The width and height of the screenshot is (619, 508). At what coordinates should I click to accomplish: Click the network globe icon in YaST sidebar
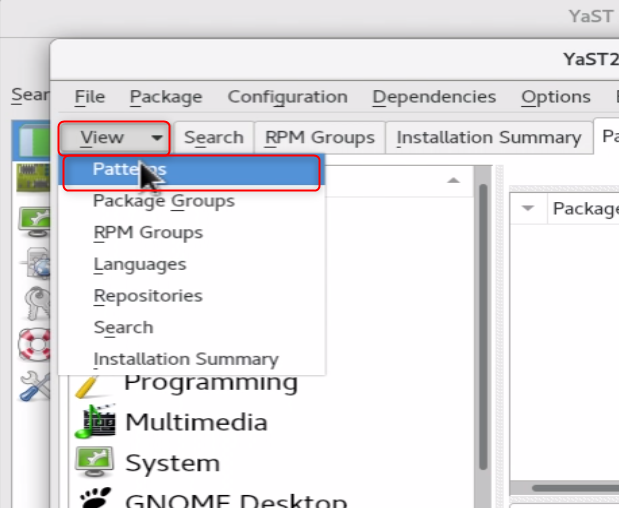pyautogui.click(x=37, y=263)
